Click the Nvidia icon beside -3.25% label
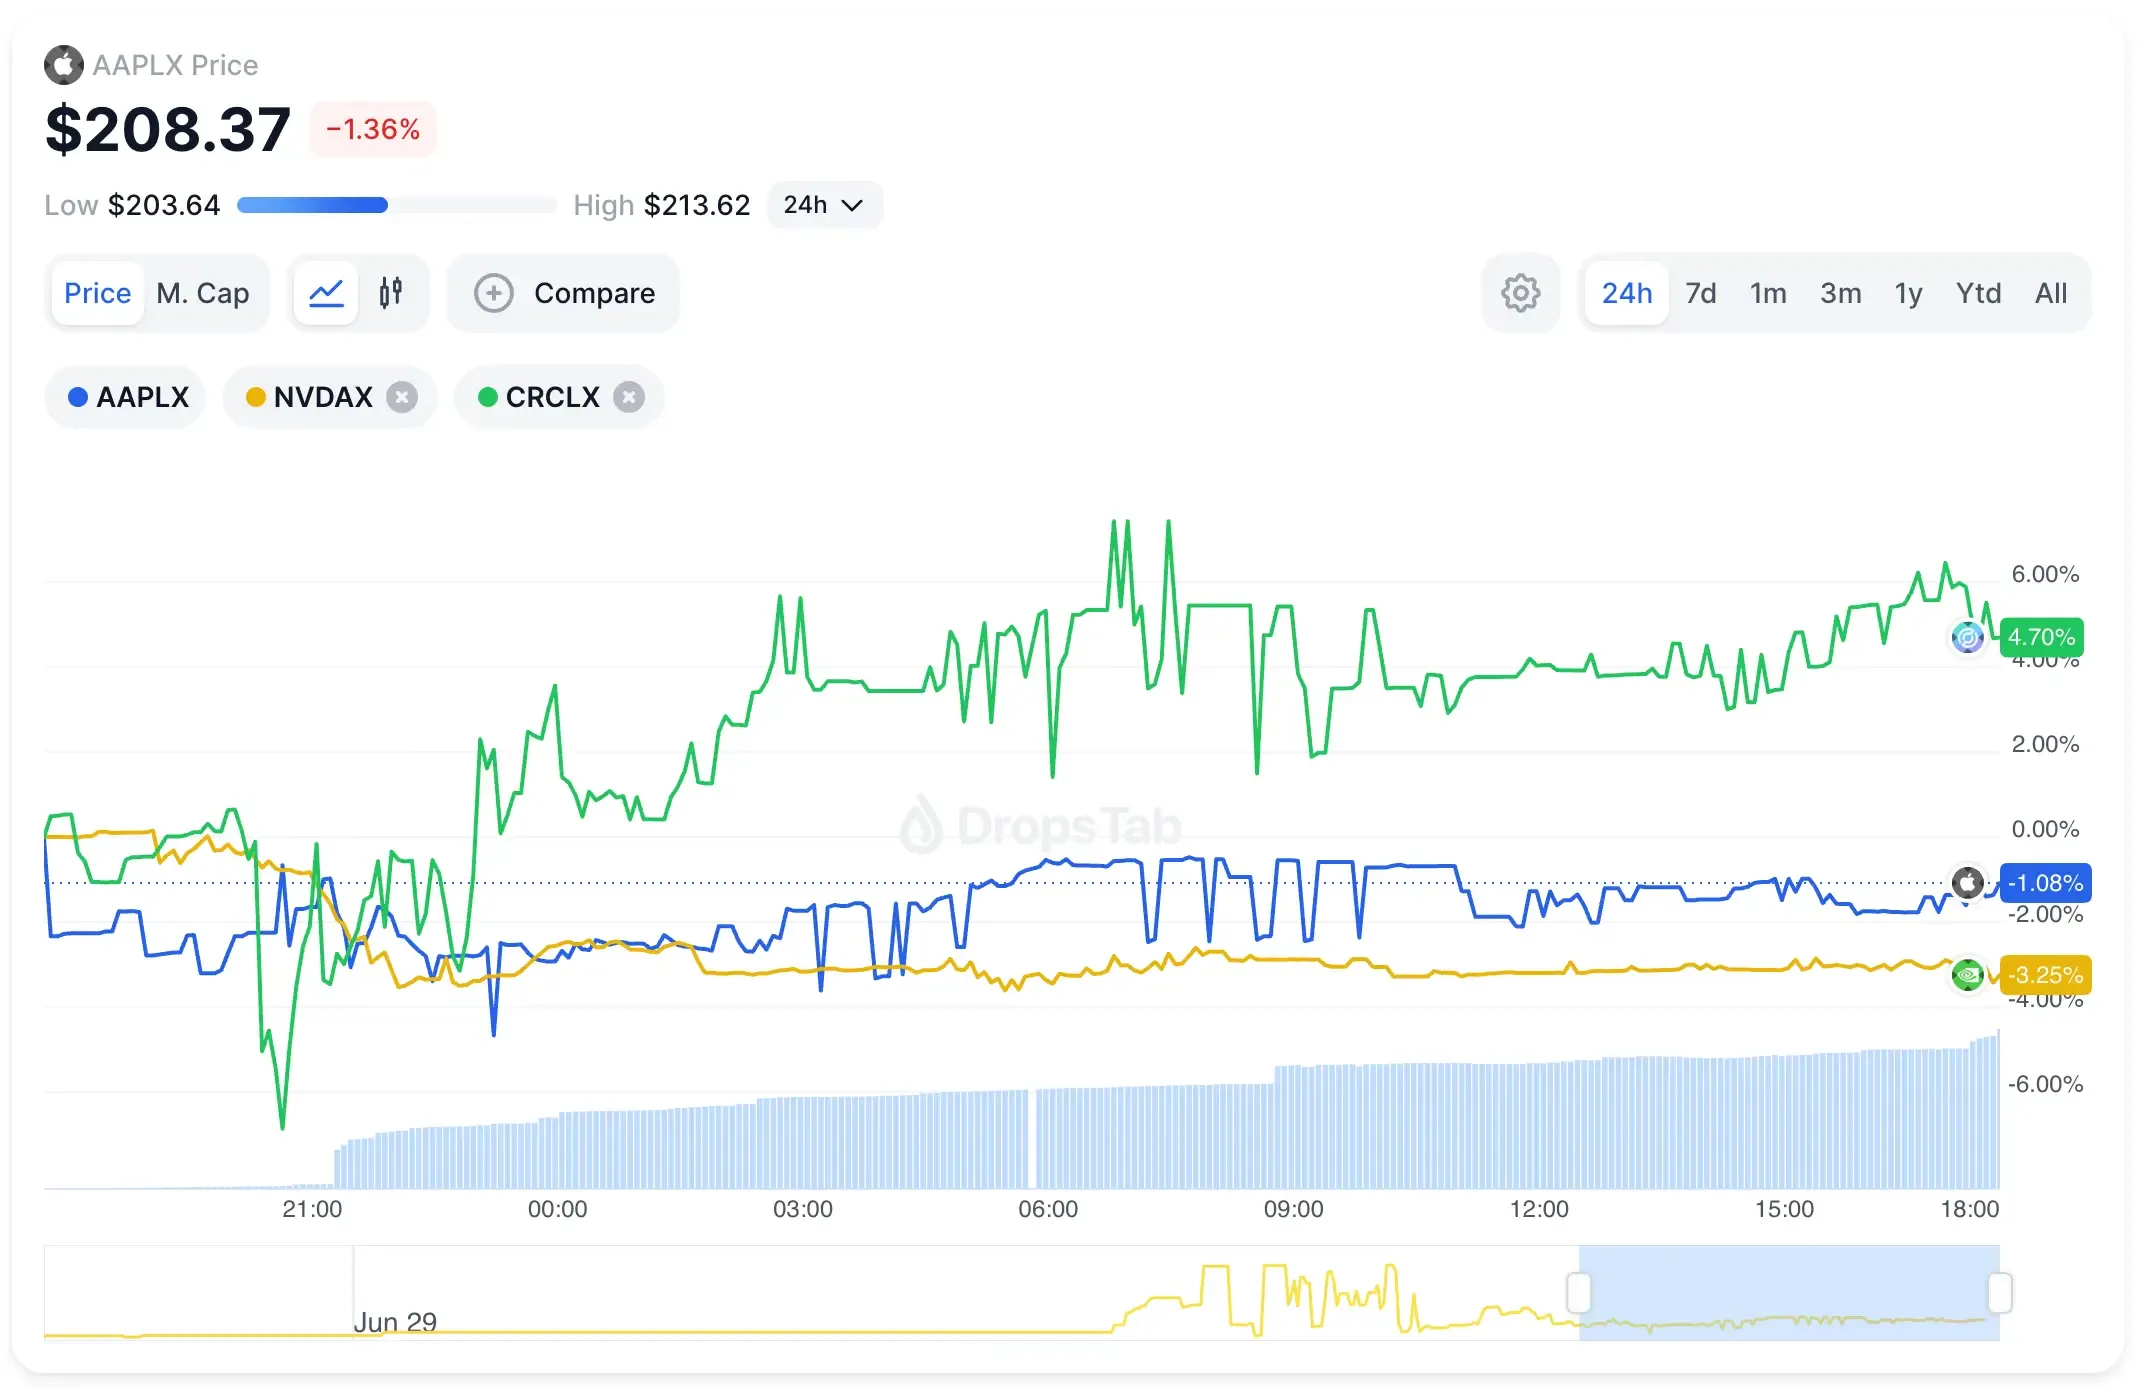Screen dimensions: 2138x1388 (x=1966, y=975)
